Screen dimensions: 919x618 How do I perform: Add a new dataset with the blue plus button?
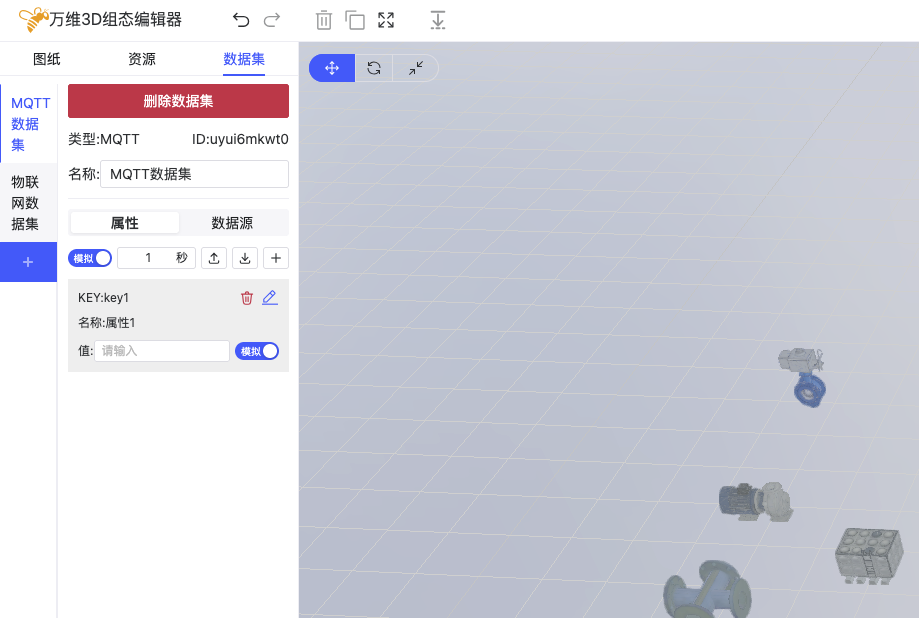click(28, 262)
